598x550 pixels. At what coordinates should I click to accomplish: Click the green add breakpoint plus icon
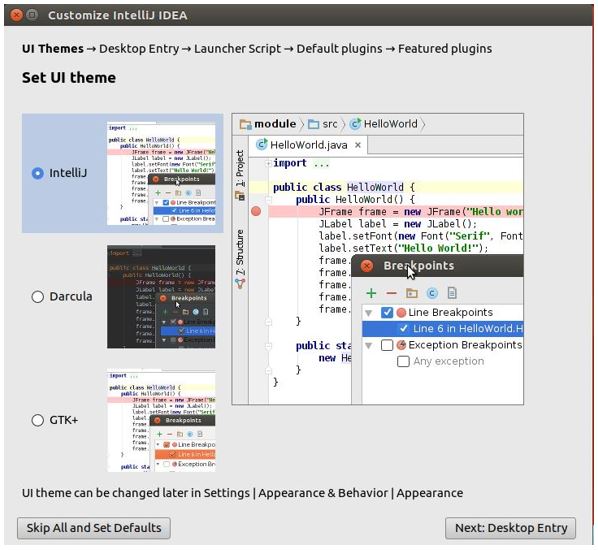[x=371, y=293]
